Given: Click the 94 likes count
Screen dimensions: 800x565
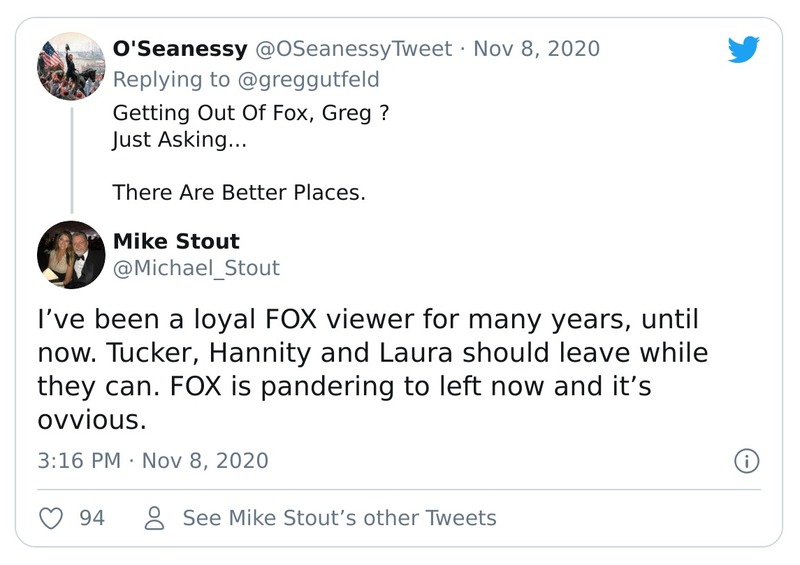Looking at the screenshot, I should (92, 518).
